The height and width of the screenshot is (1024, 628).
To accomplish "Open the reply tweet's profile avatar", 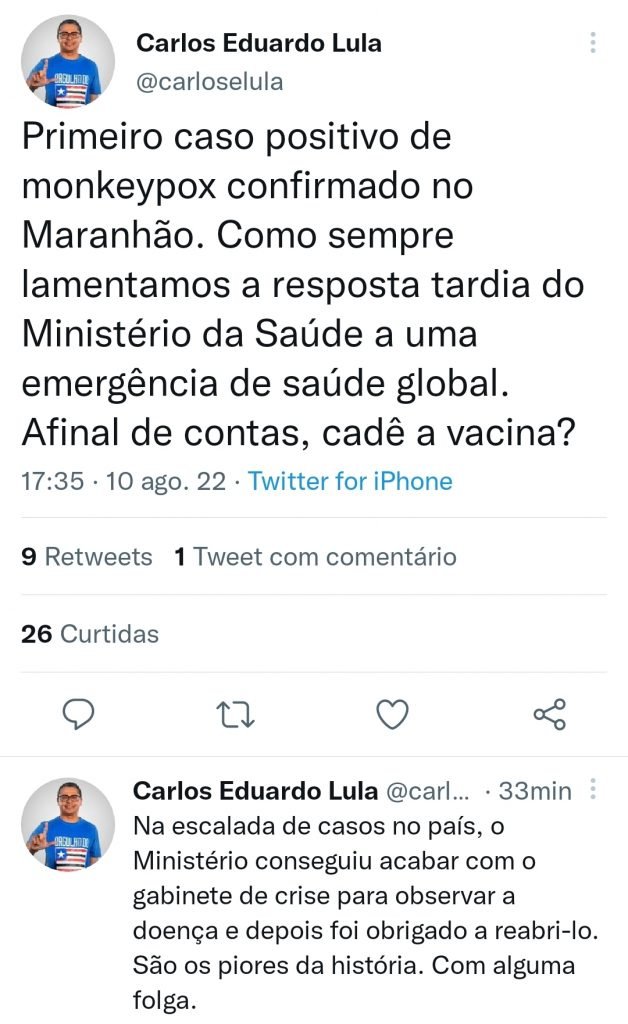I will tap(68, 824).
